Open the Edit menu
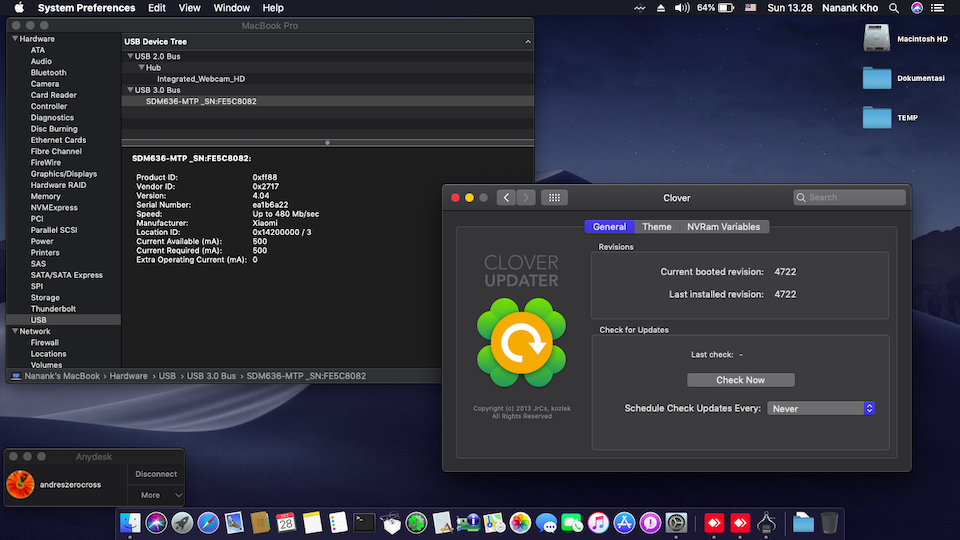 click(157, 8)
